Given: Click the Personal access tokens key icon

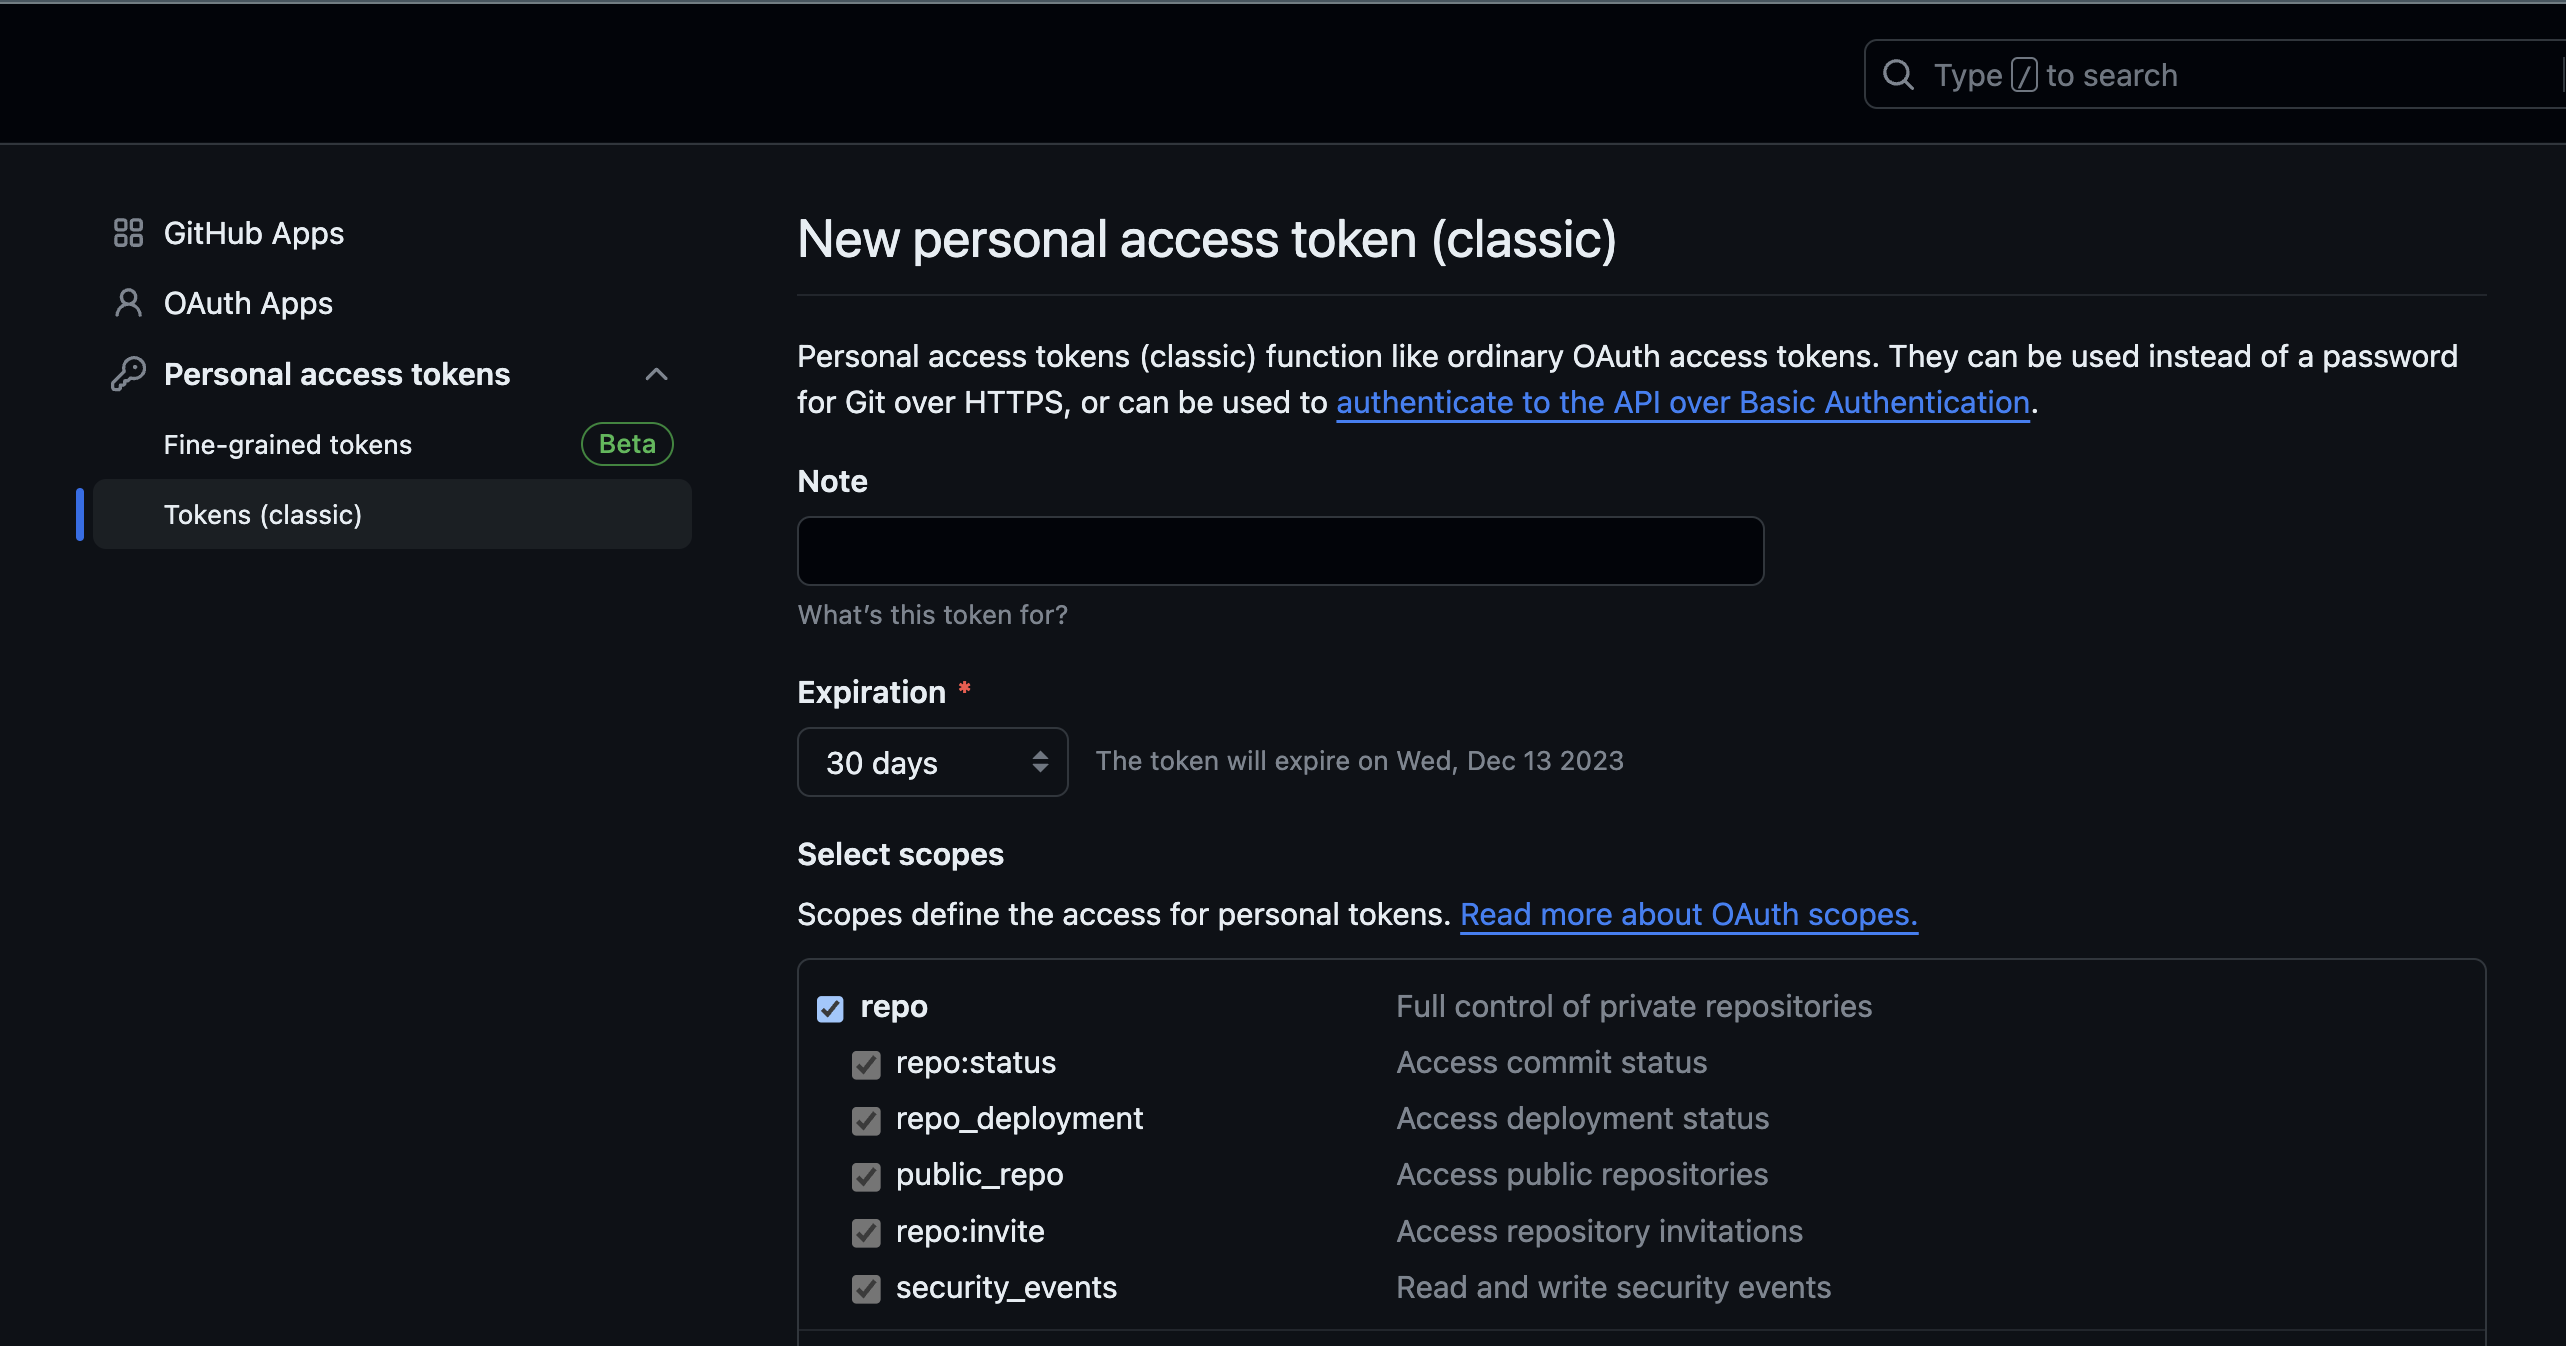Looking at the screenshot, I should [128, 374].
